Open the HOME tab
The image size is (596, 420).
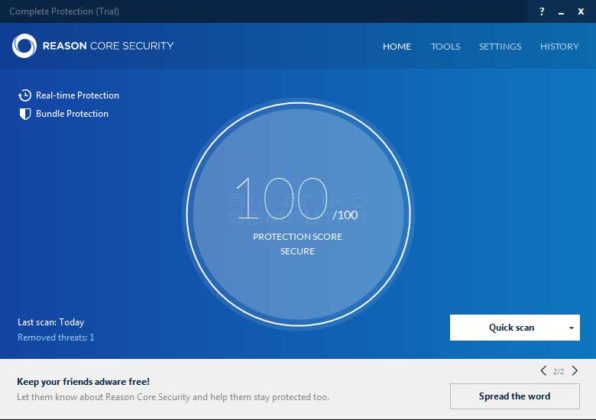point(397,47)
